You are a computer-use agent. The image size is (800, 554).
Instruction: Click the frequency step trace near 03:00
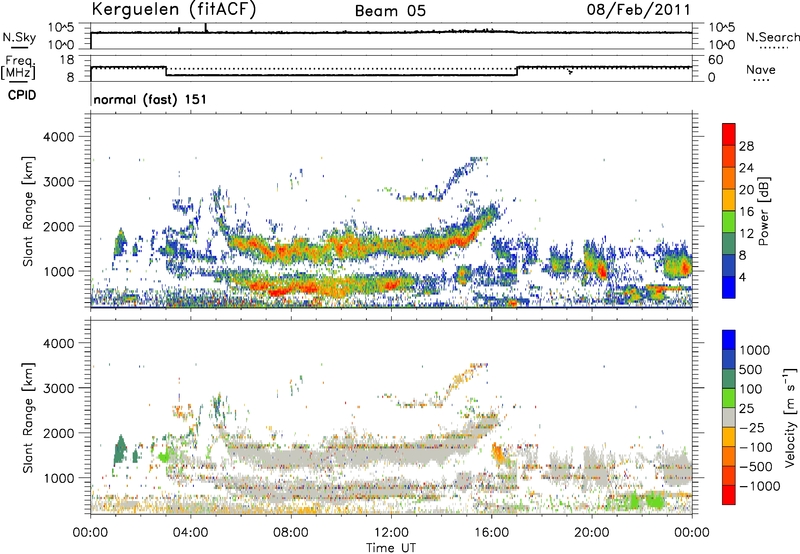pos(166,71)
